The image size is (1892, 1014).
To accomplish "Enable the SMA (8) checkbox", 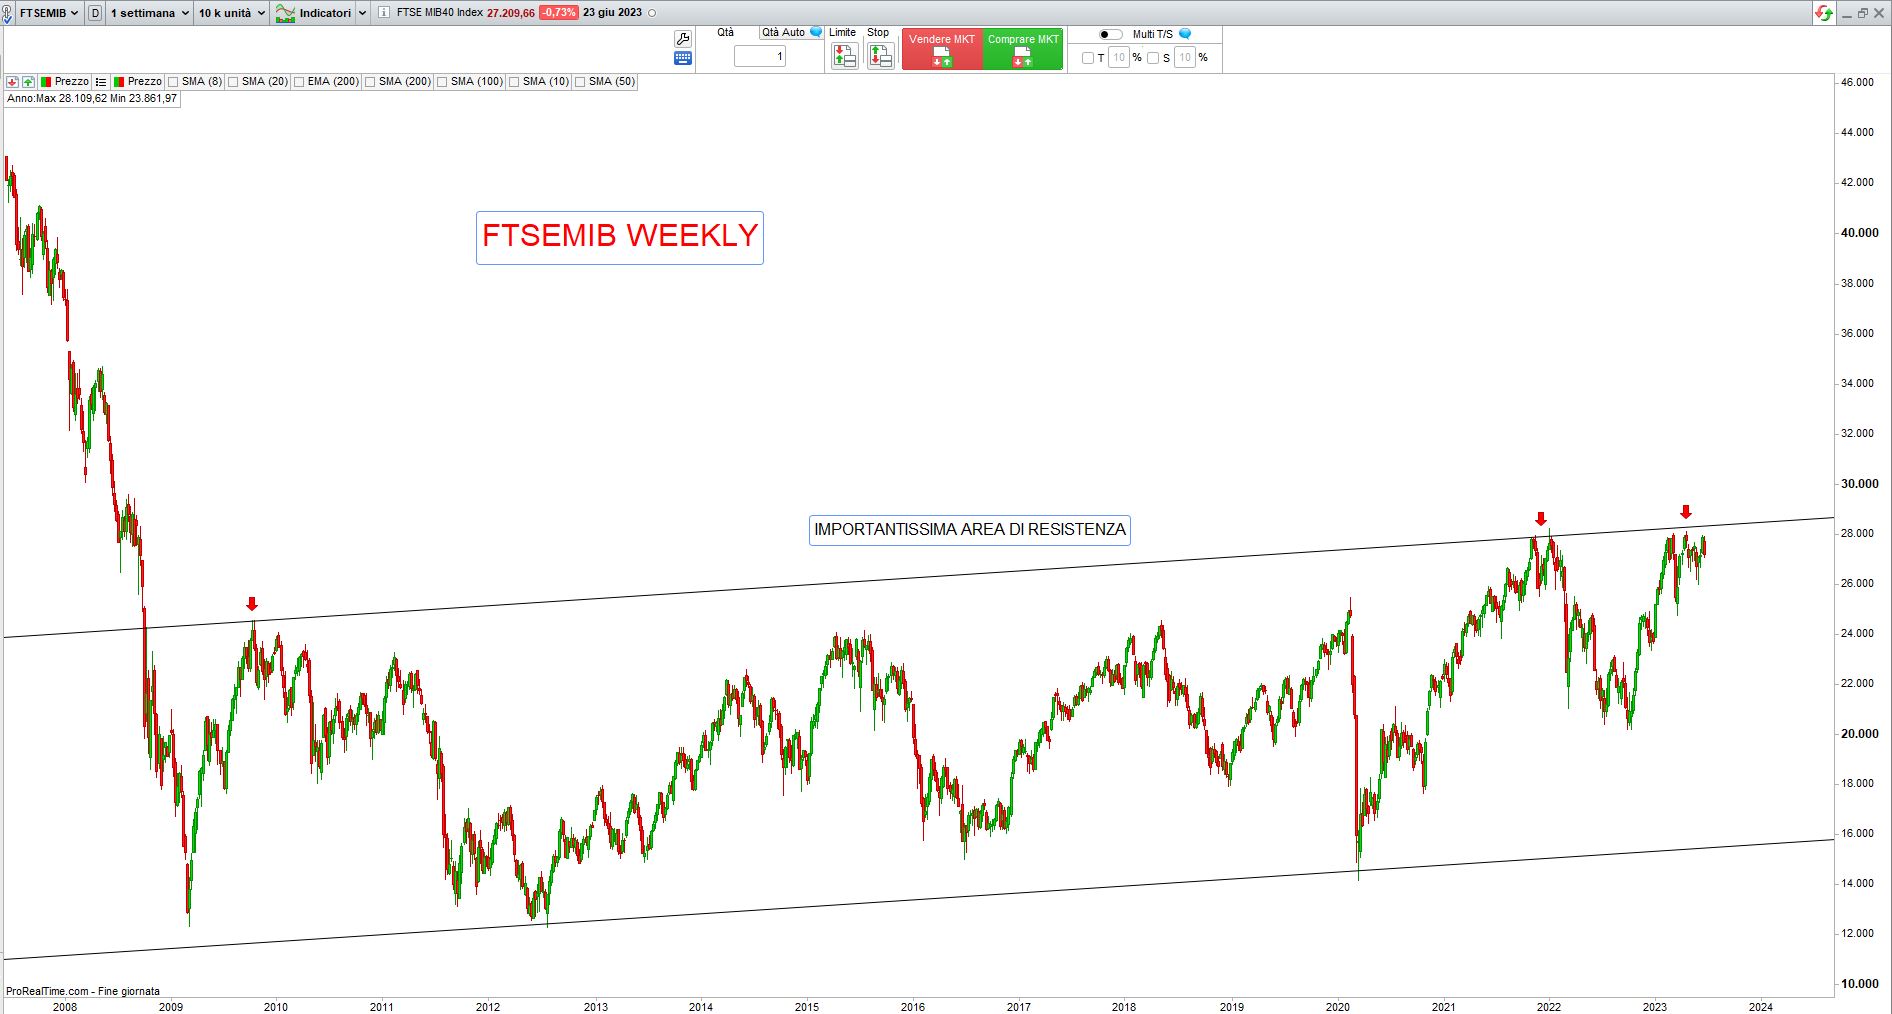I will click(174, 82).
